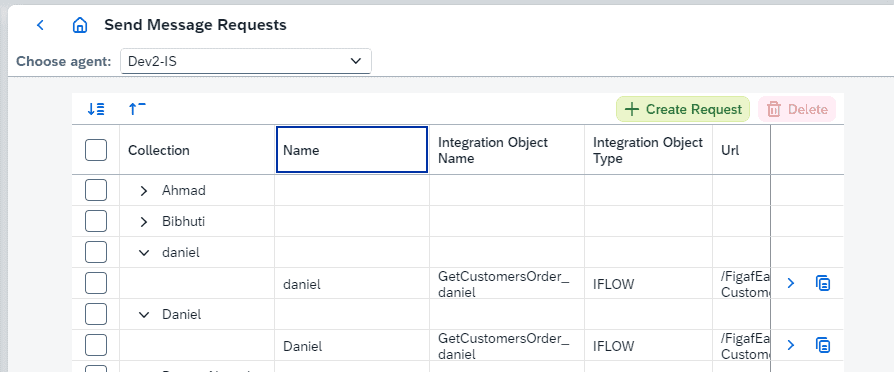Screen dimensions: 894x372
Task: Go back using the left arrow icon
Action: click(x=40, y=25)
